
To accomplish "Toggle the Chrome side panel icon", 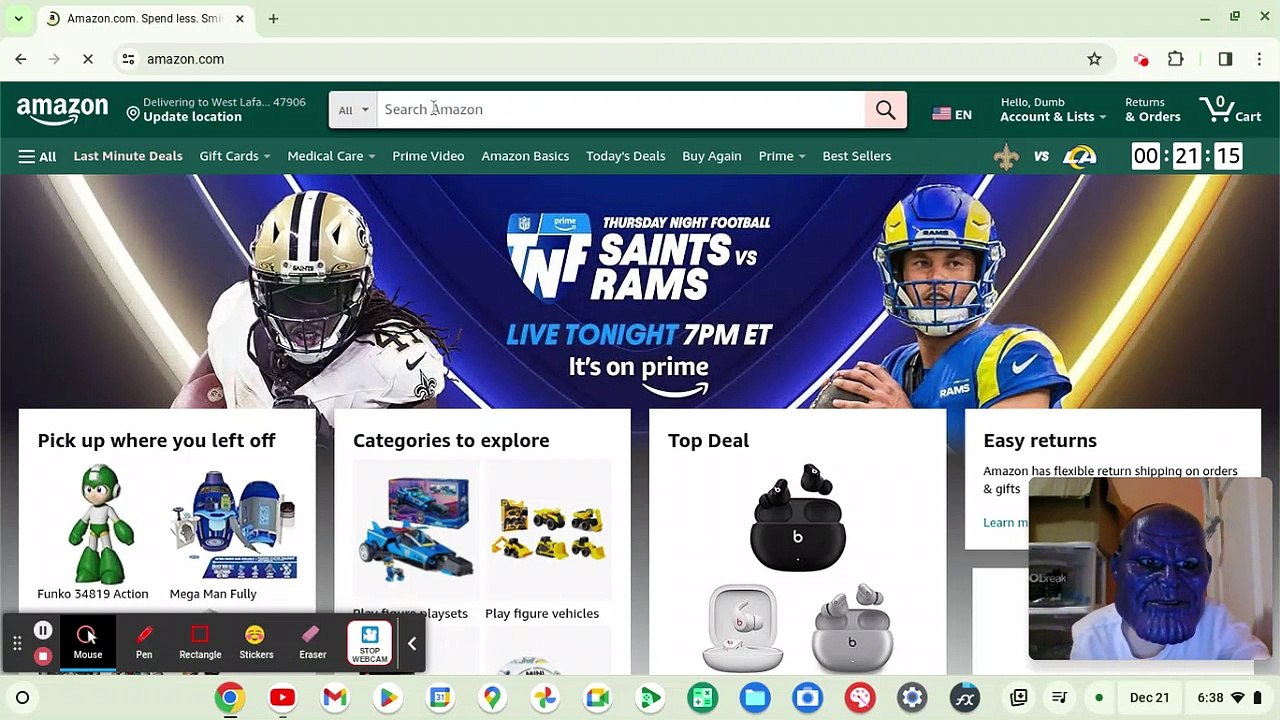I will click(1225, 59).
